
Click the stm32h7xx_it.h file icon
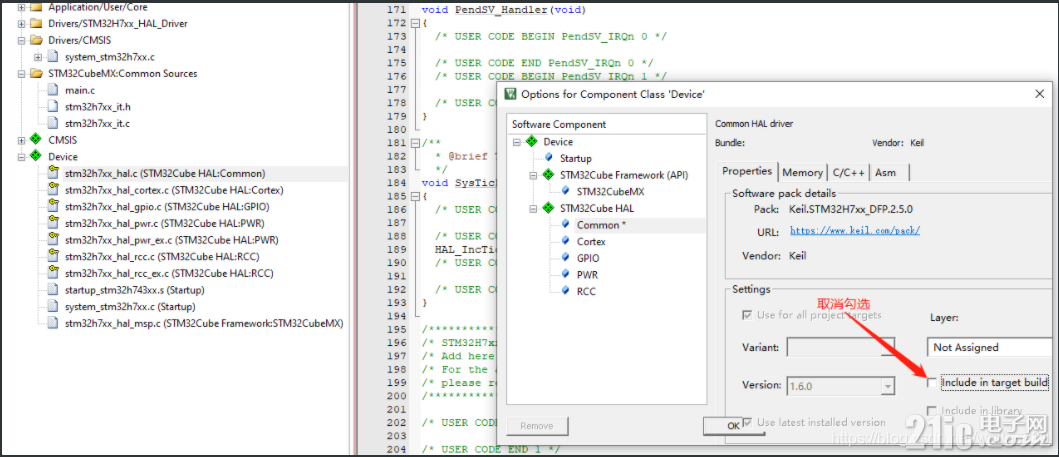53,107
